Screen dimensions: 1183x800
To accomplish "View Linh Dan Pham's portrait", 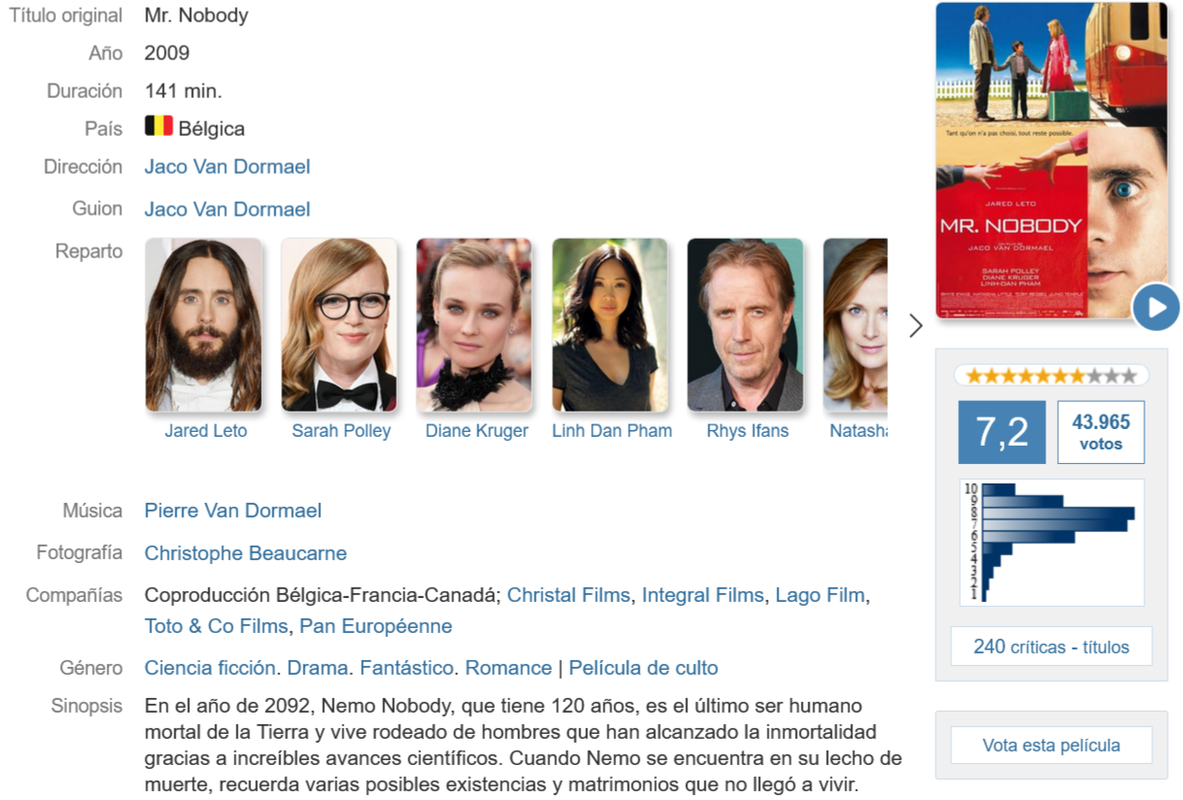I will pyautogui.click(x=610, y=325).
